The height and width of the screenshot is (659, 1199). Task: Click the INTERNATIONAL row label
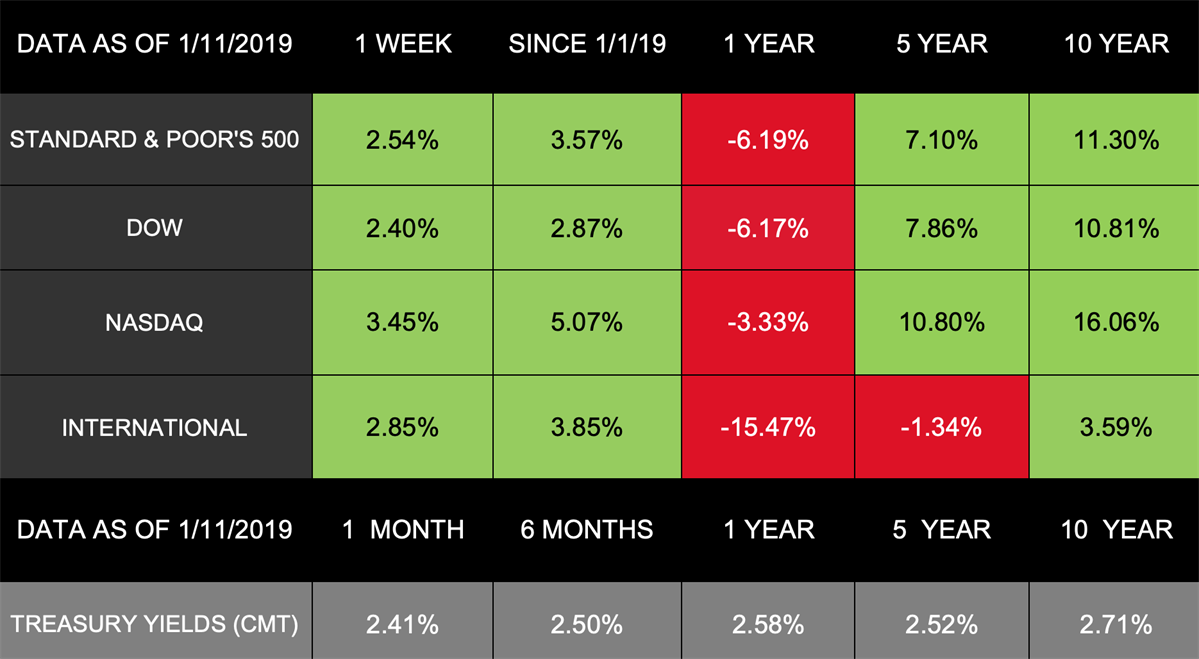point(155,428)
